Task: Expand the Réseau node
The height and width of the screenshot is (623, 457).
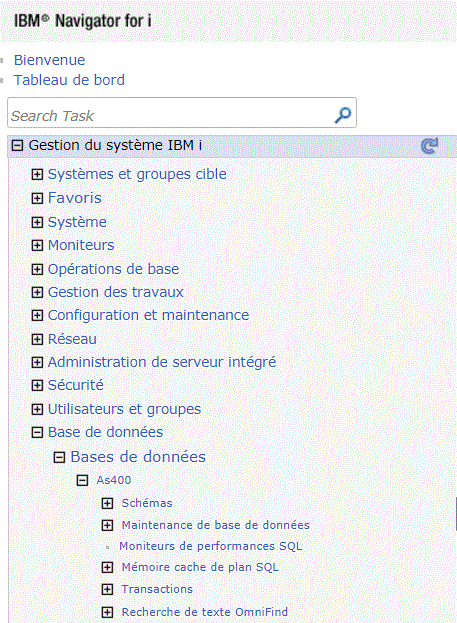Action: tap(37, 339)
